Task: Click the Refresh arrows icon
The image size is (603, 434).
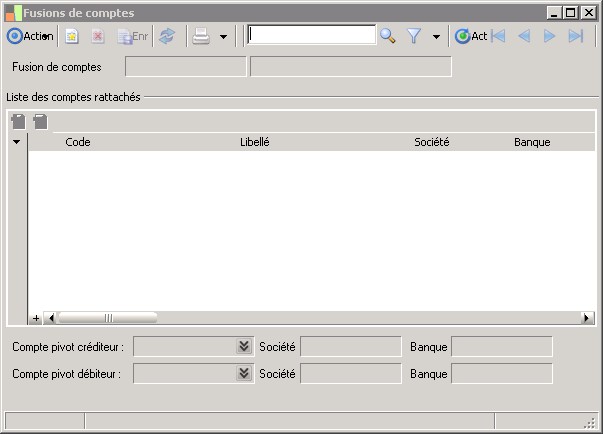Action: click(167, 37)
